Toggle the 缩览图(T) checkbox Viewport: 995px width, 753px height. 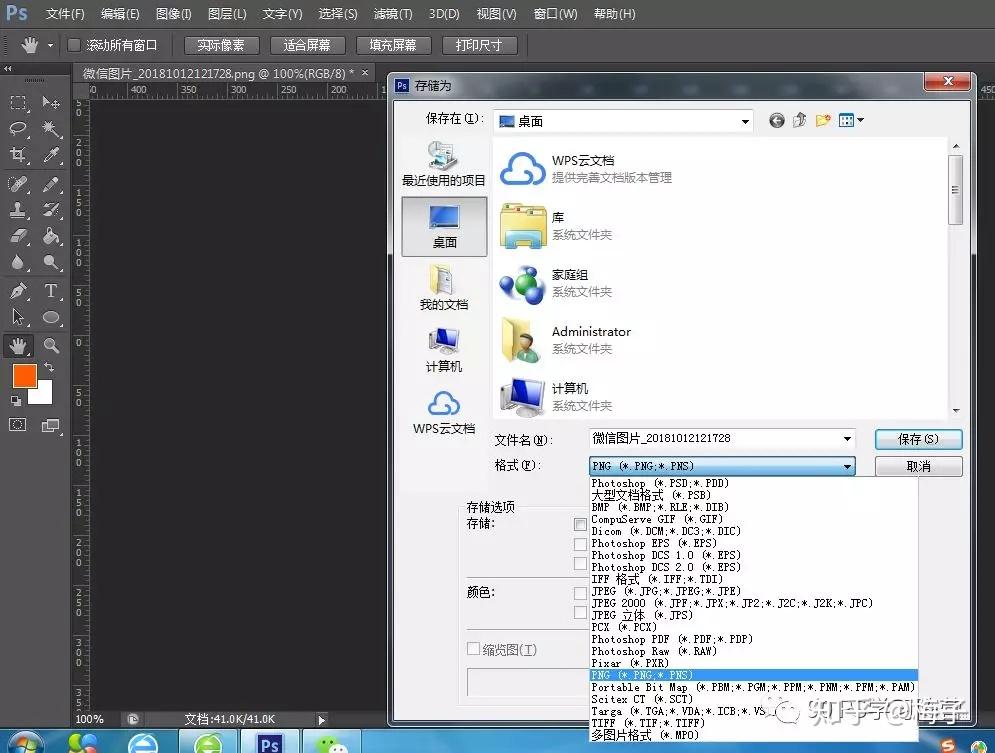point(473,648)
